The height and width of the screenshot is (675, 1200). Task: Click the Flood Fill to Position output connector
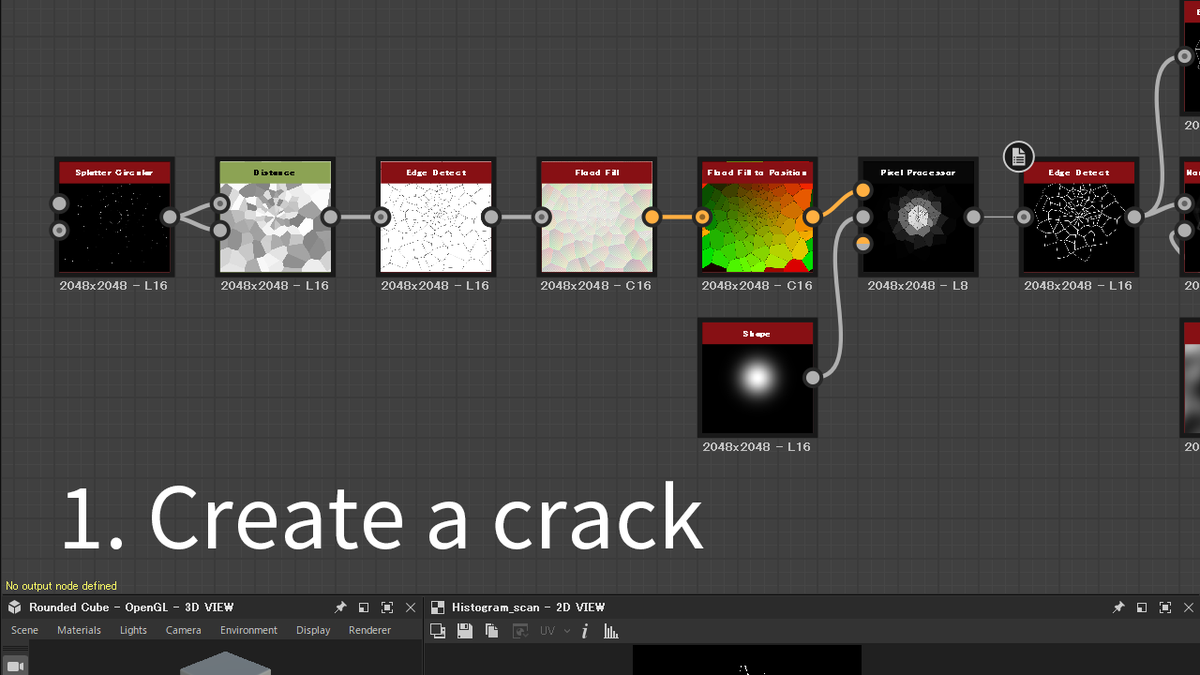coord(812,216)
